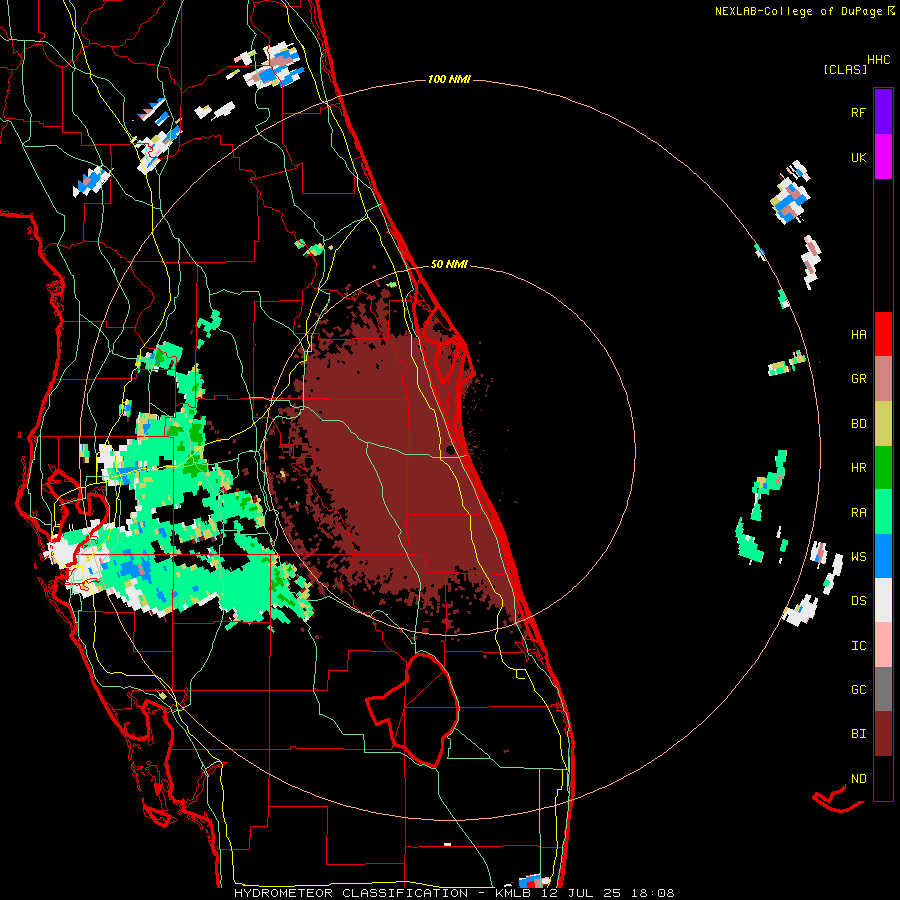Image resolution: width=900 pixels, height=900 pixels.
Task: Click the "HR" legend label
Action: 858,468
